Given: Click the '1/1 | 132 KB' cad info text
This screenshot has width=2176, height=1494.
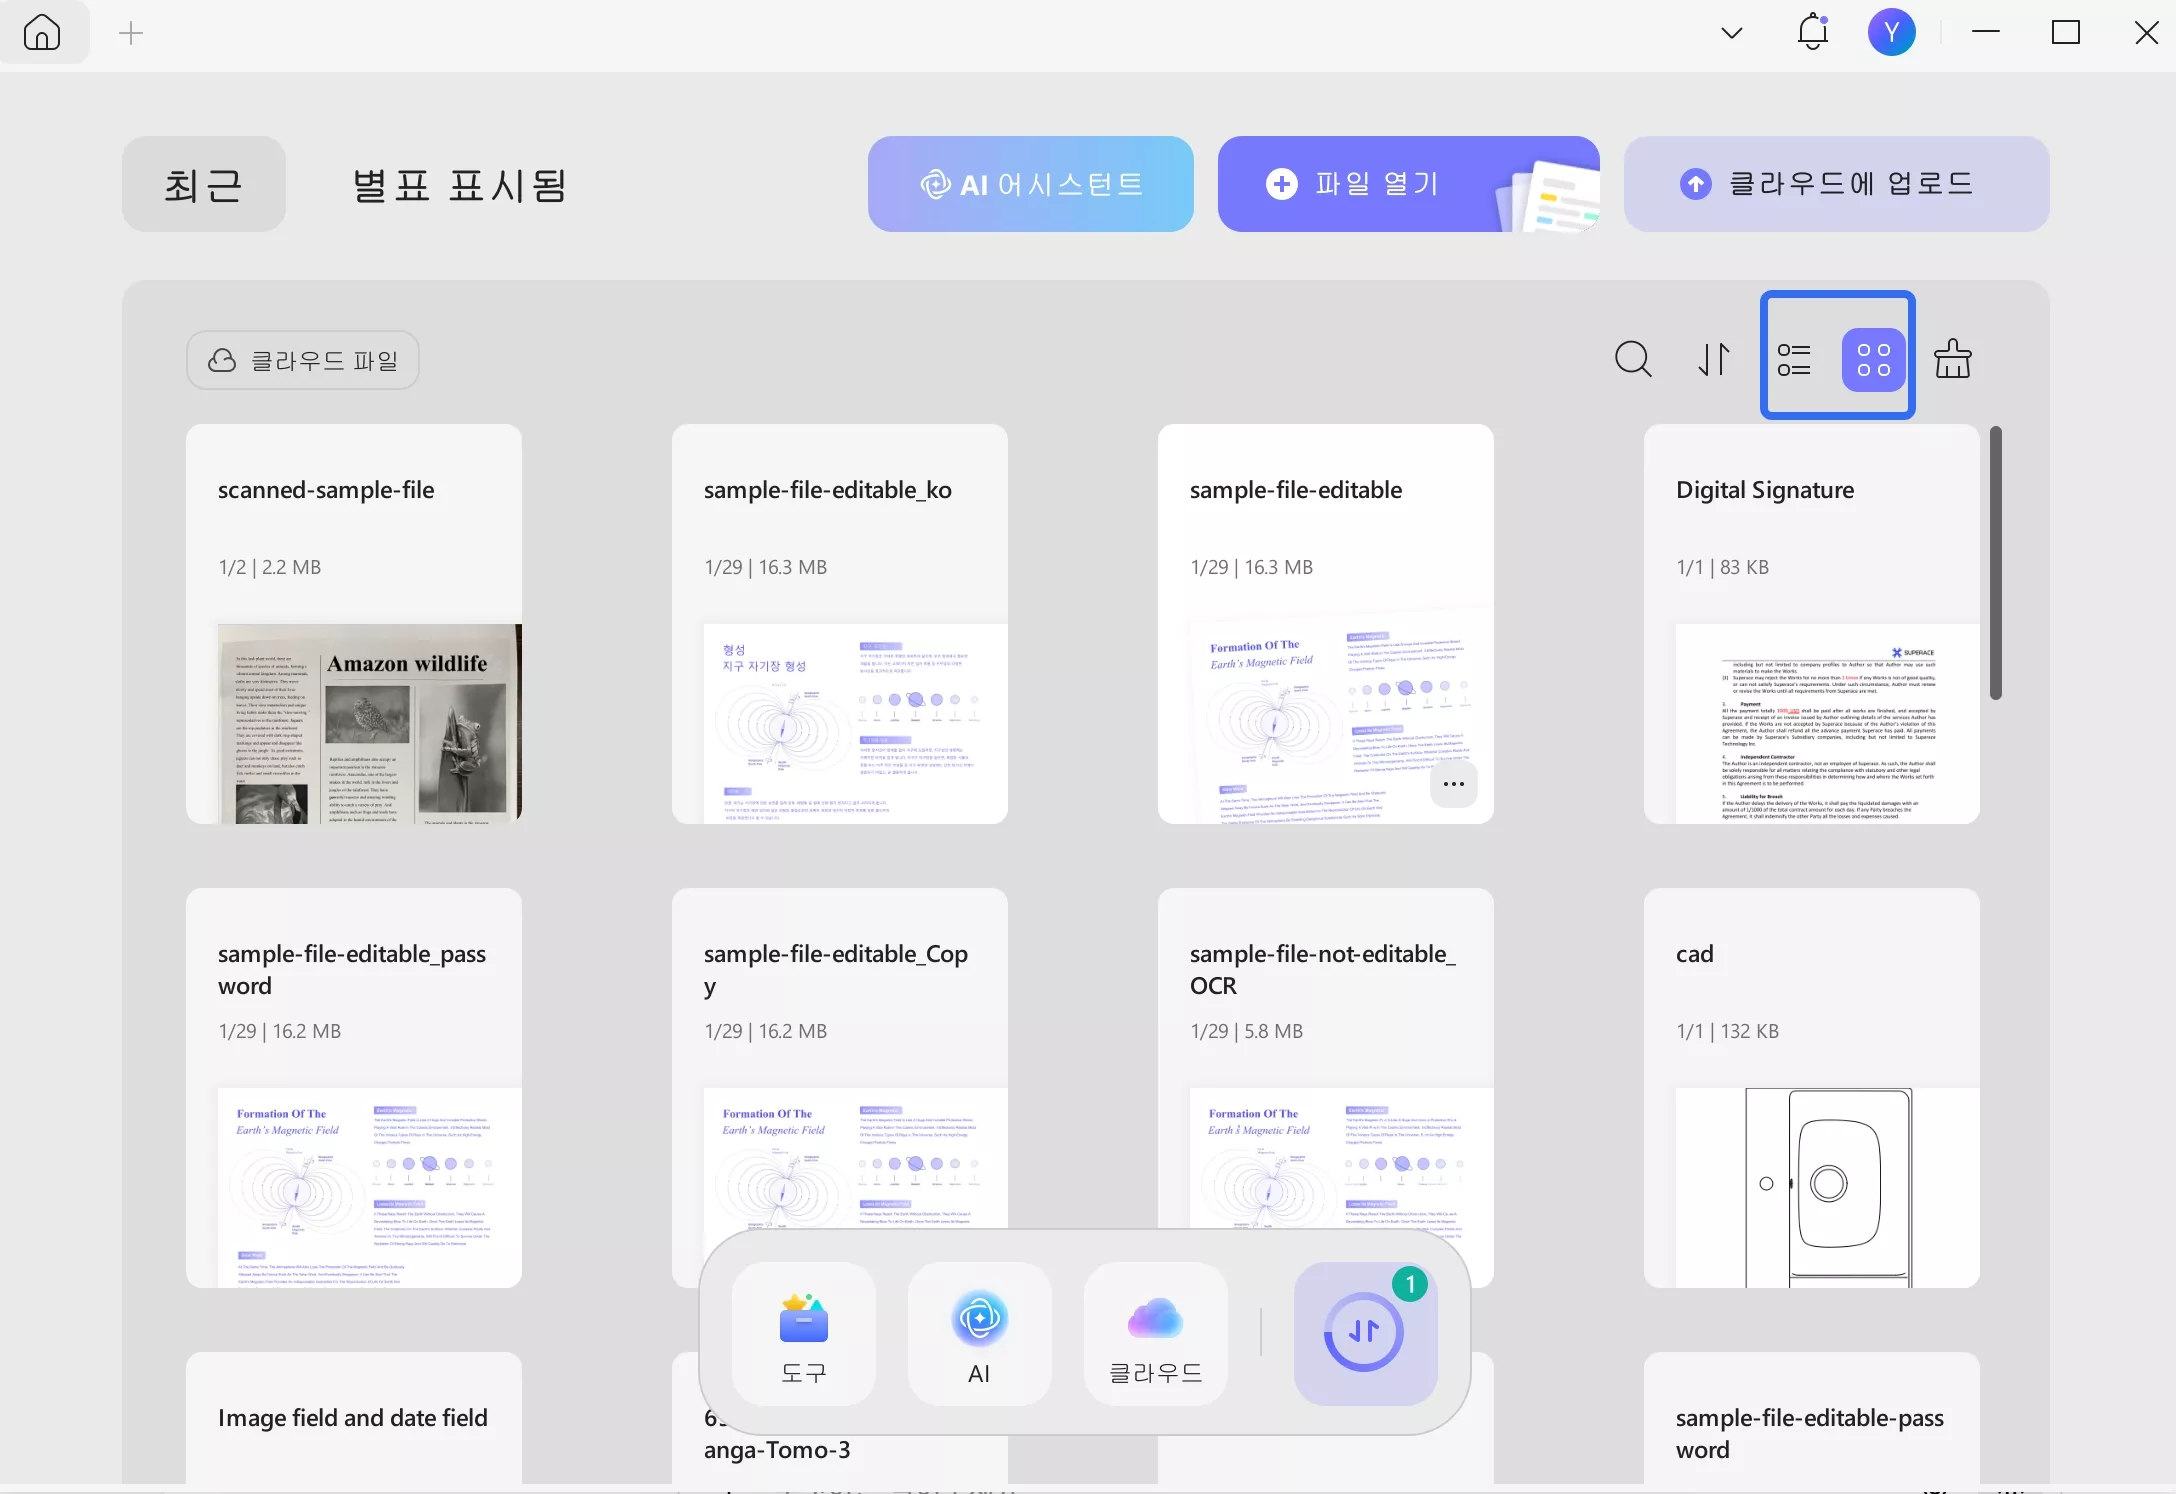Looking at the screenshot, I should tap(1728, 1031).
